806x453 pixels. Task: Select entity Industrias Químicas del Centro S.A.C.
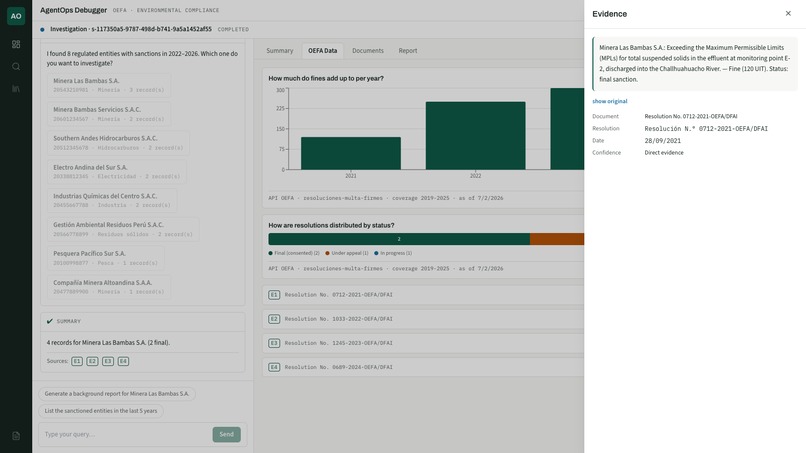point(112,200)
